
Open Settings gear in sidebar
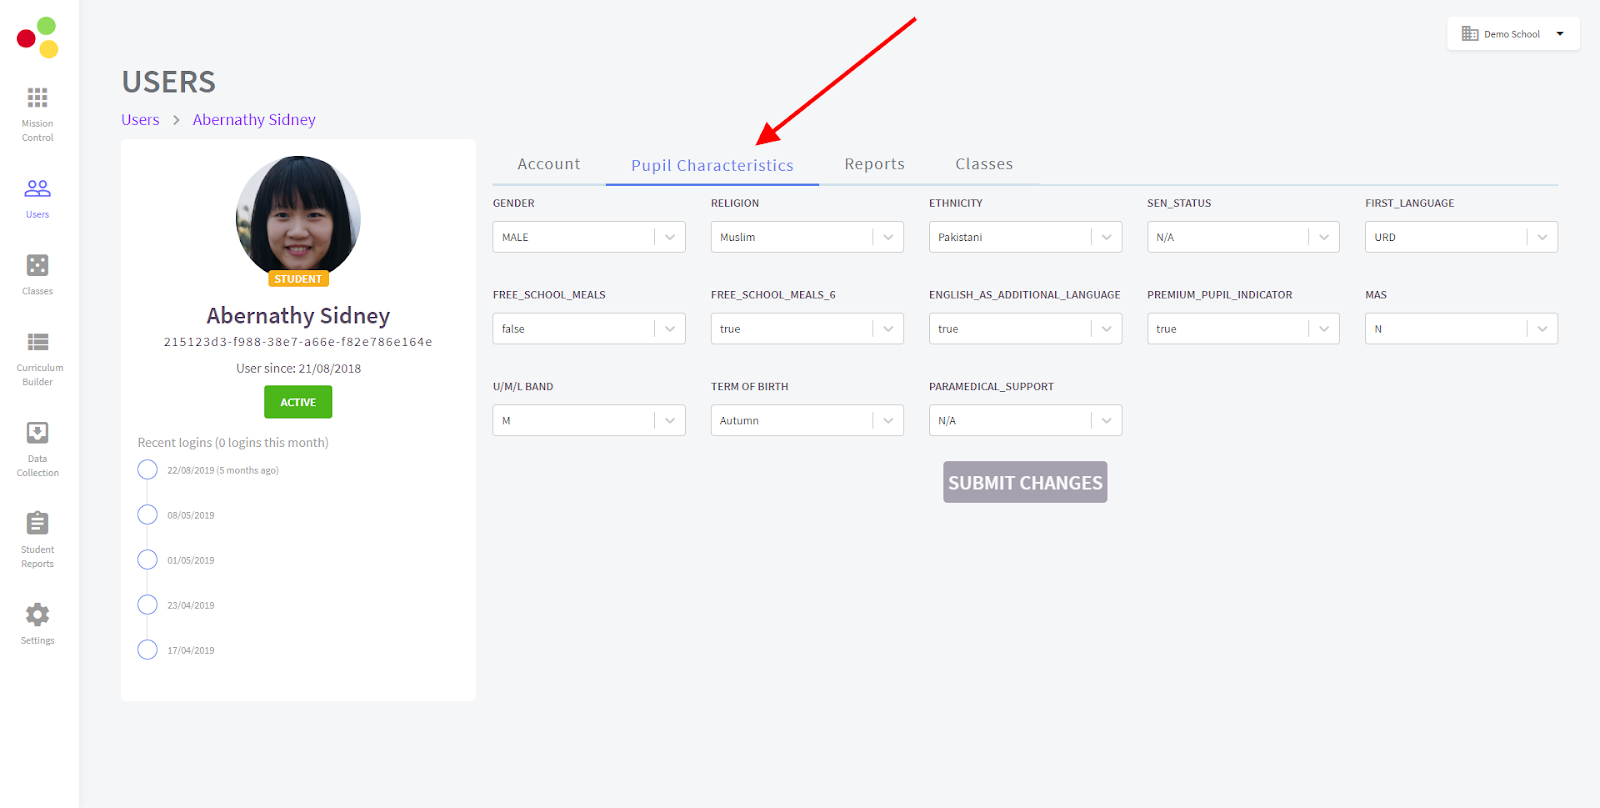pos(37,623)
